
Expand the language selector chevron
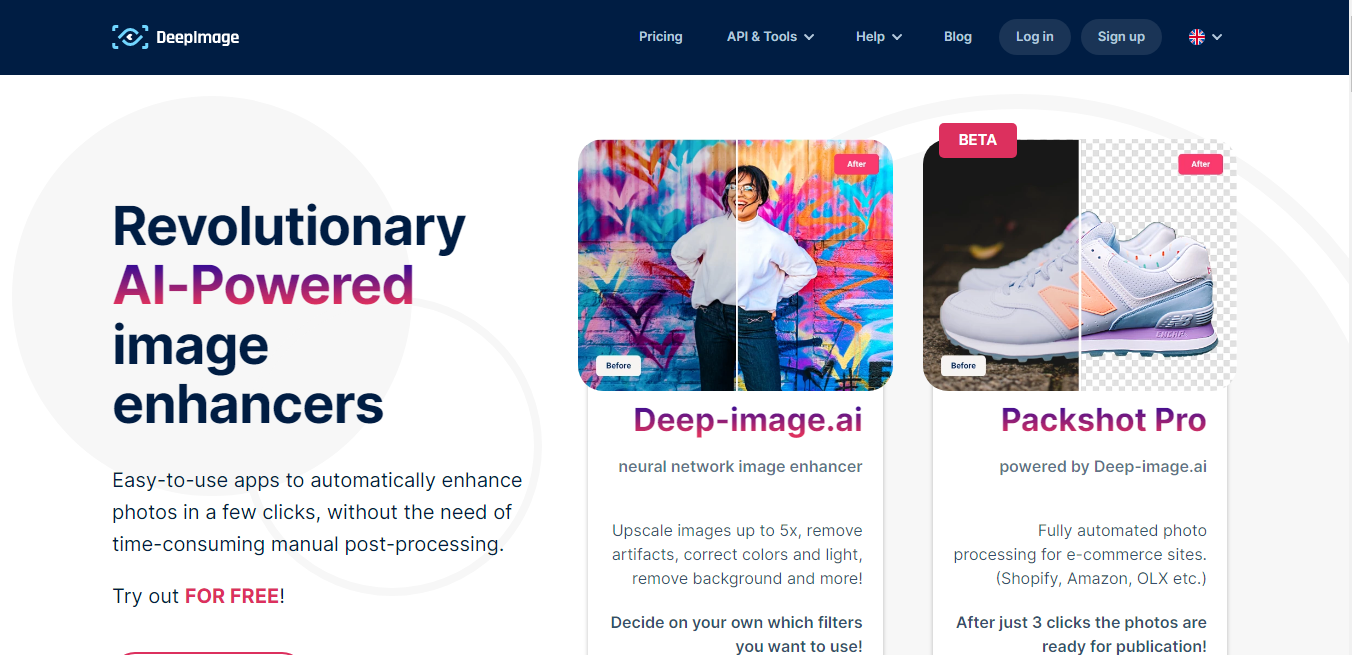[x=1217, y=37]
